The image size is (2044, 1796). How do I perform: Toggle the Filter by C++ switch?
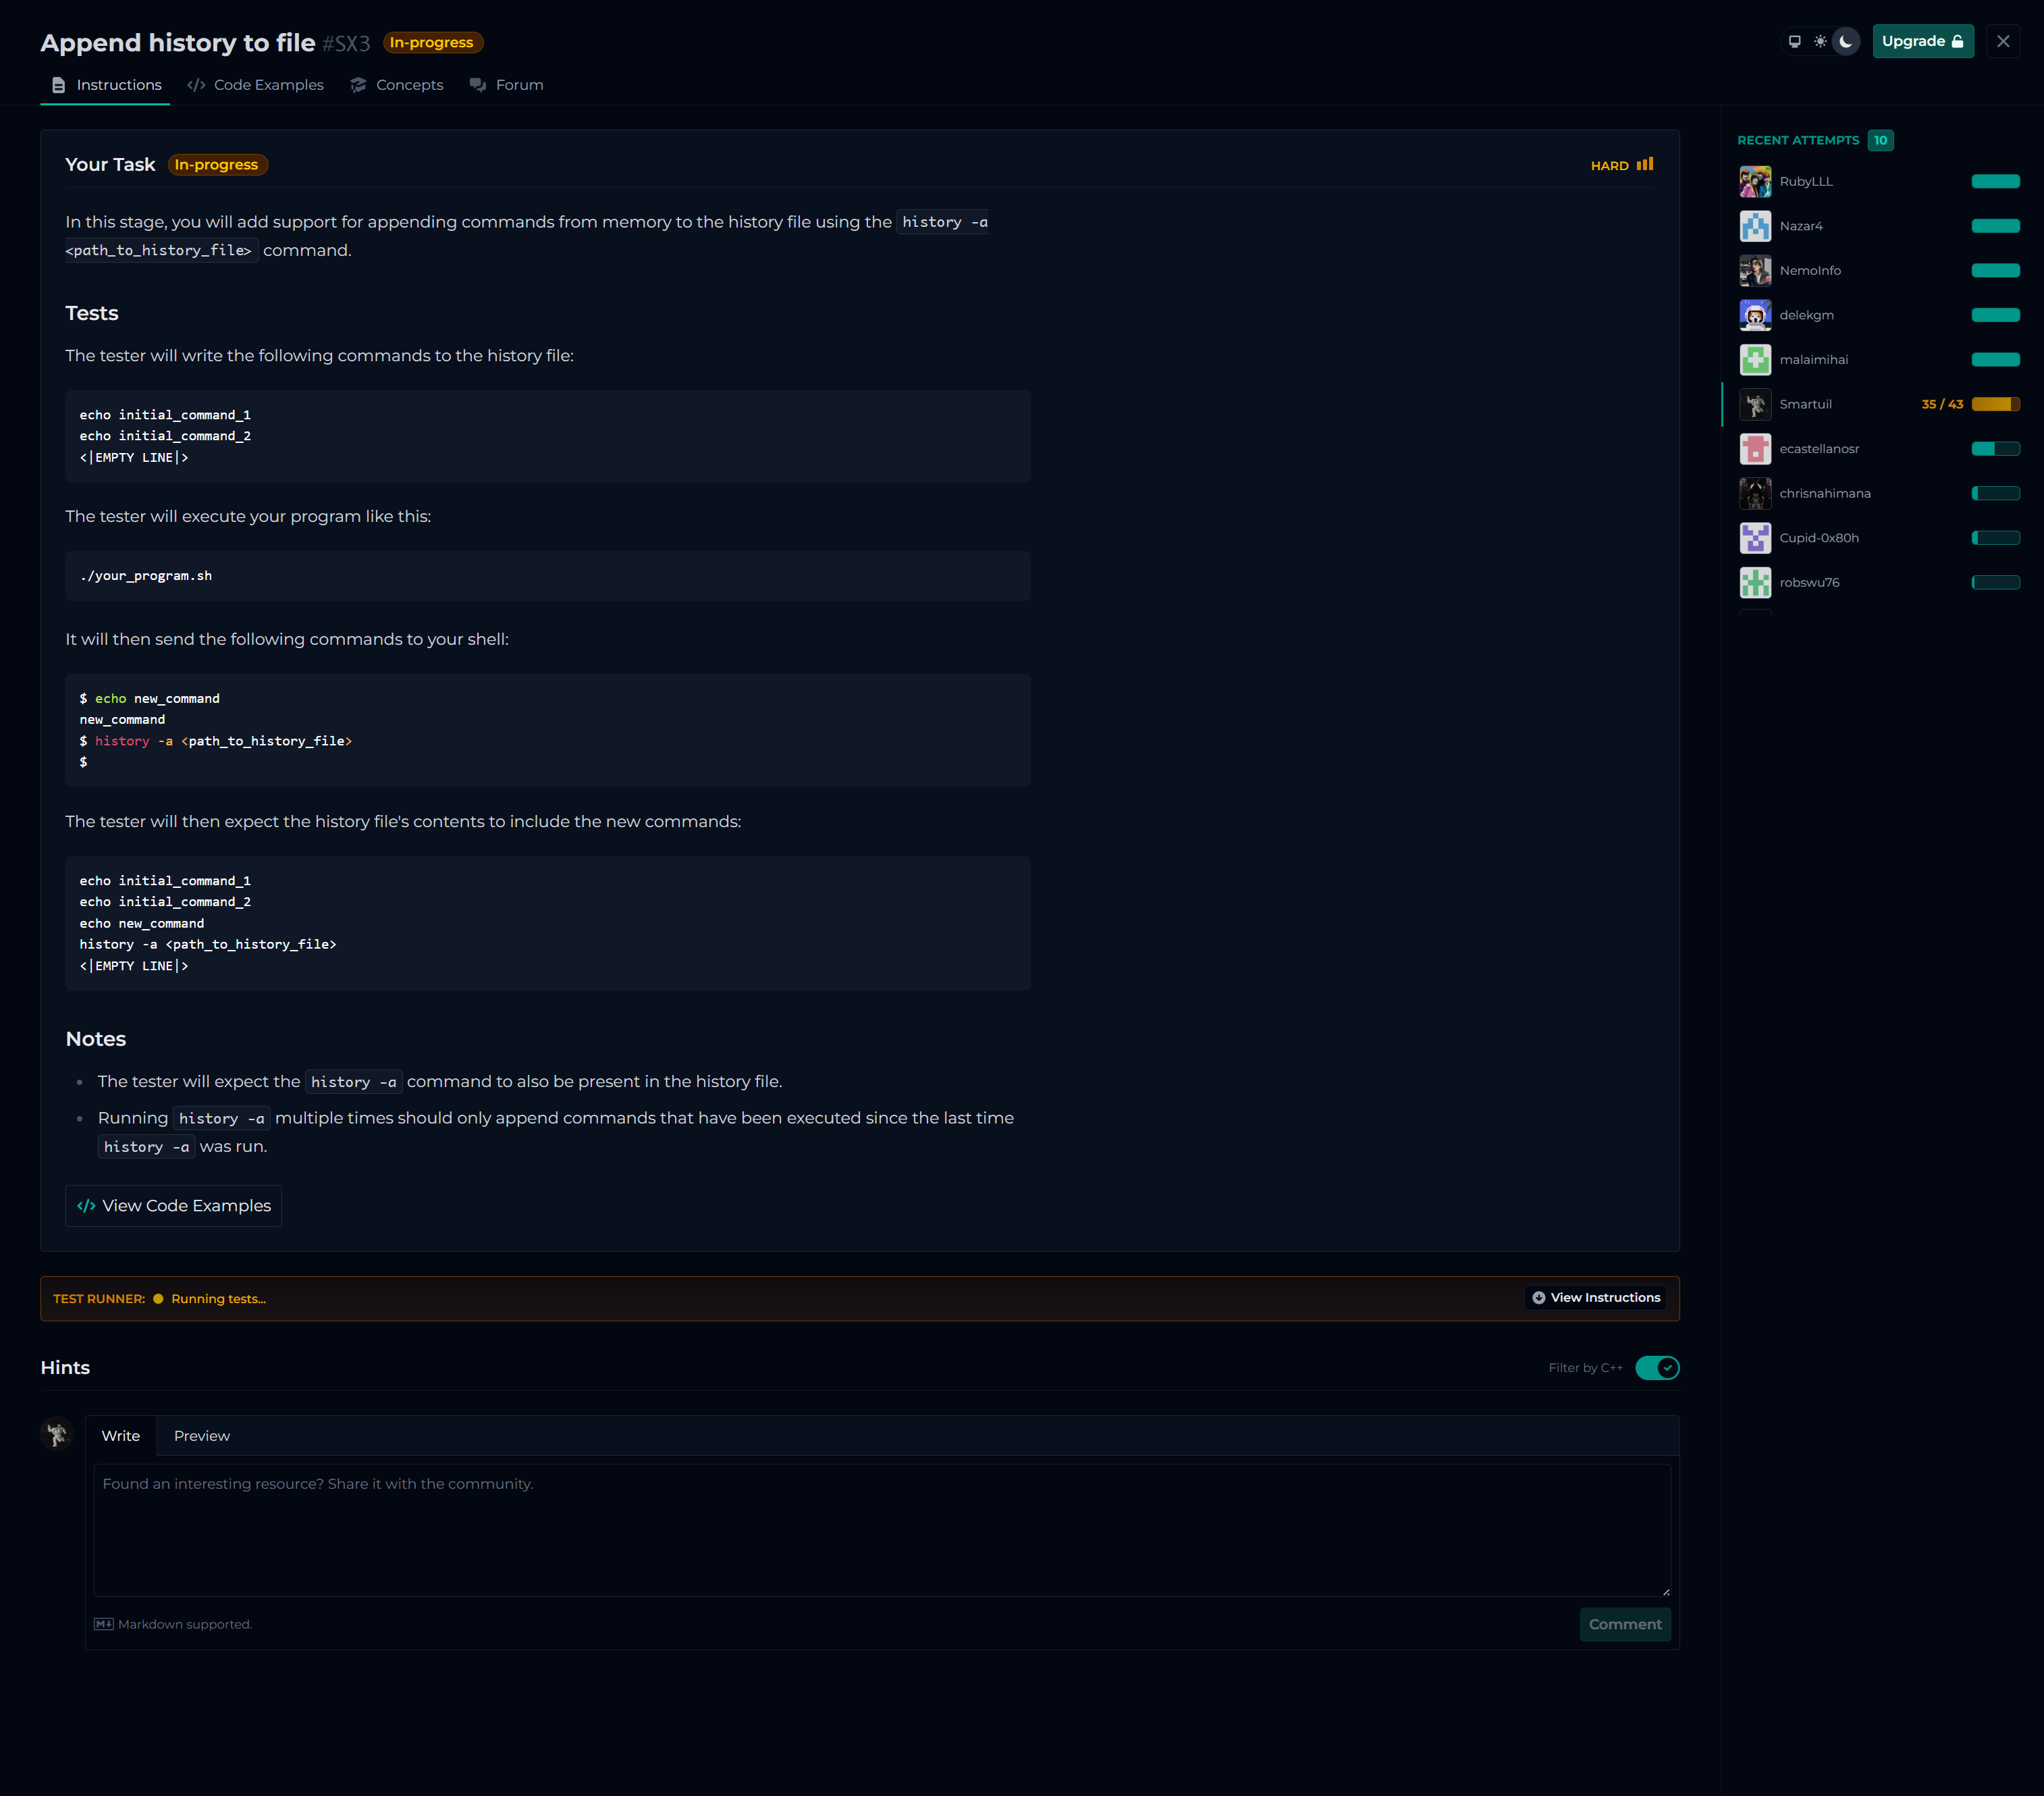(x=1657, y=1368)
